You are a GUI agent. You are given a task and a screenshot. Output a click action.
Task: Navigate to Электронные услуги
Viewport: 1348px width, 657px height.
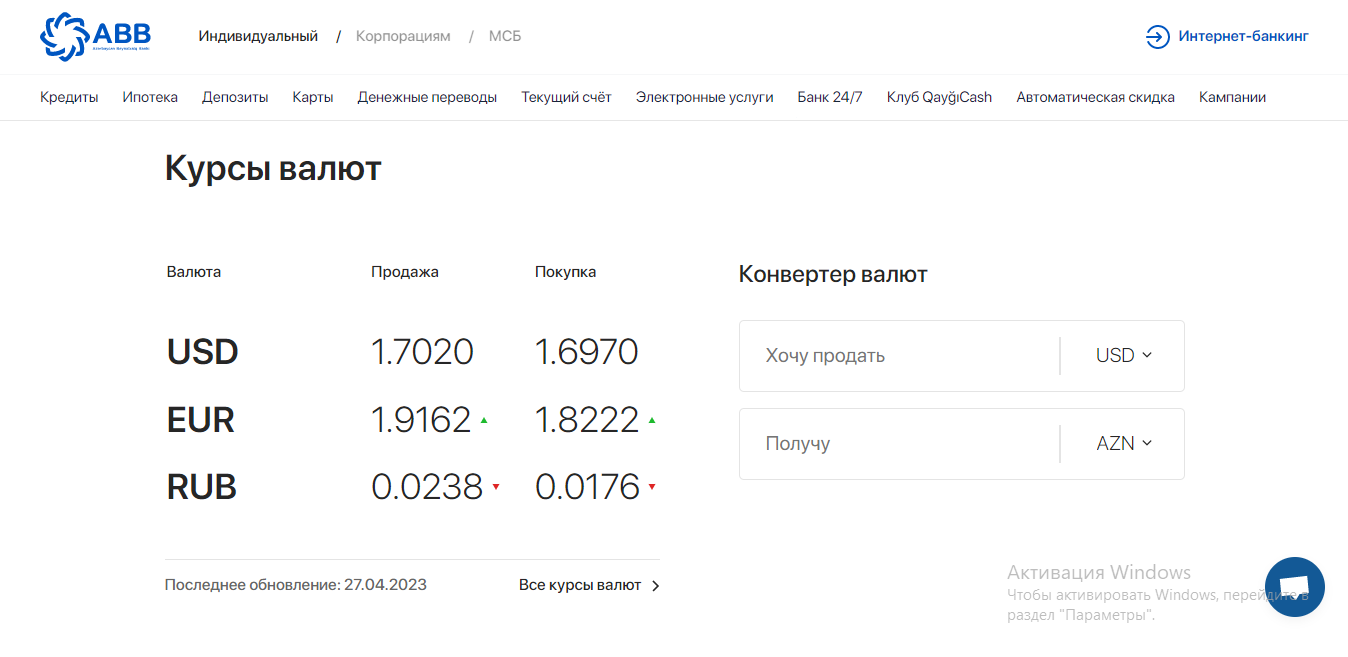click(704, 98)
